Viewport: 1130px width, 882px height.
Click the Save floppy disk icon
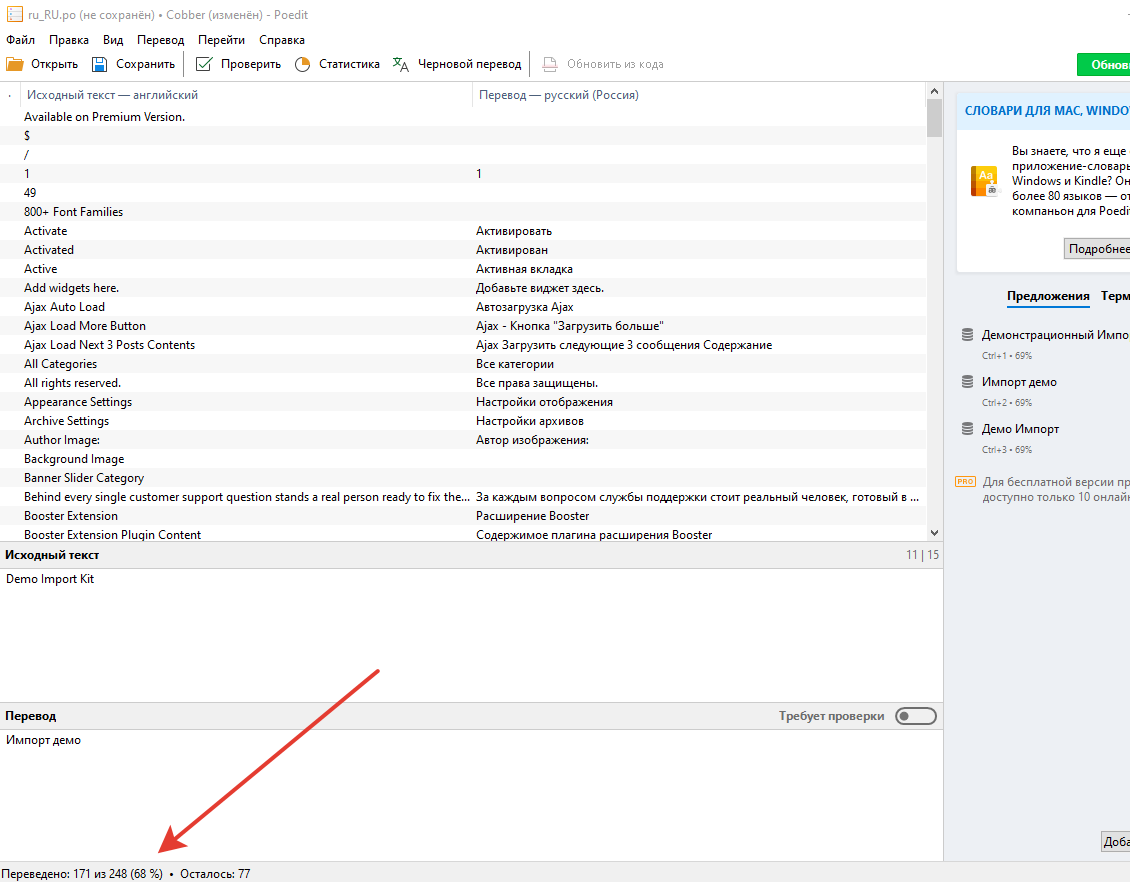click(99, 64)
